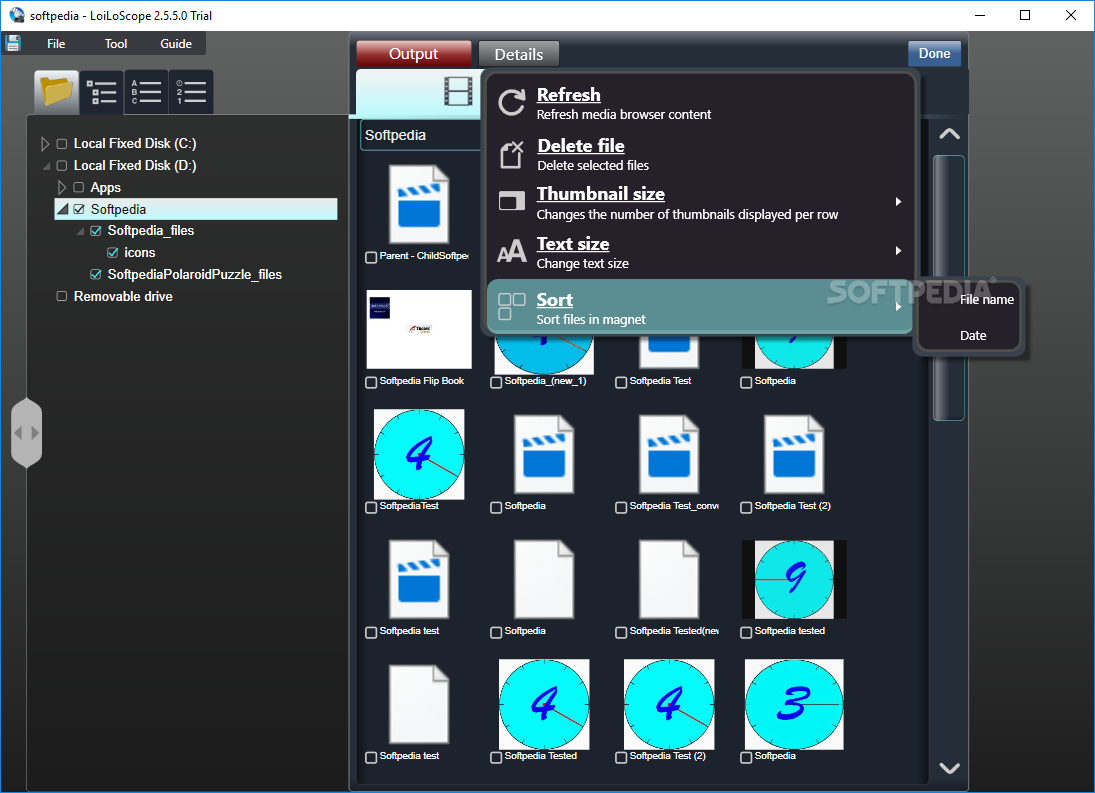1095x793 pixels.
Task: Click the Sort squares icon
Action: tap(512, 306)
